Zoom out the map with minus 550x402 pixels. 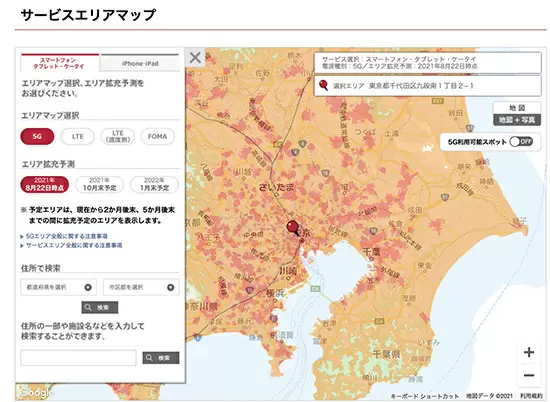tap(529, 376)
